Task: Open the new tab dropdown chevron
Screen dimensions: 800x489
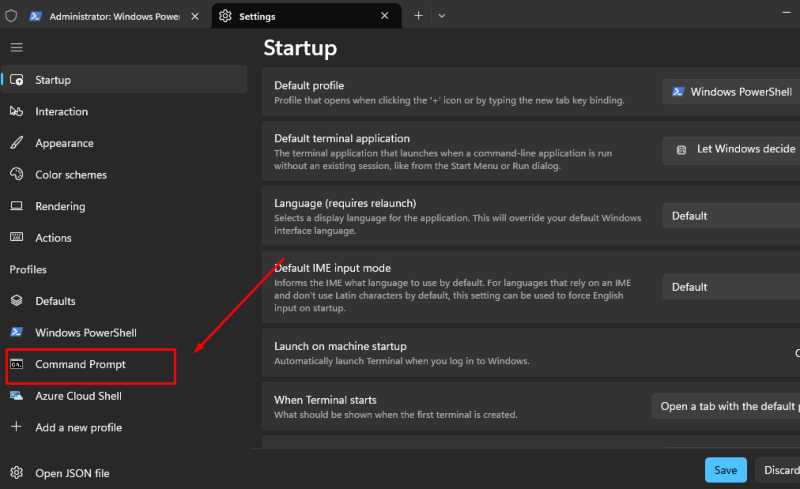Action: pos(442,16)
